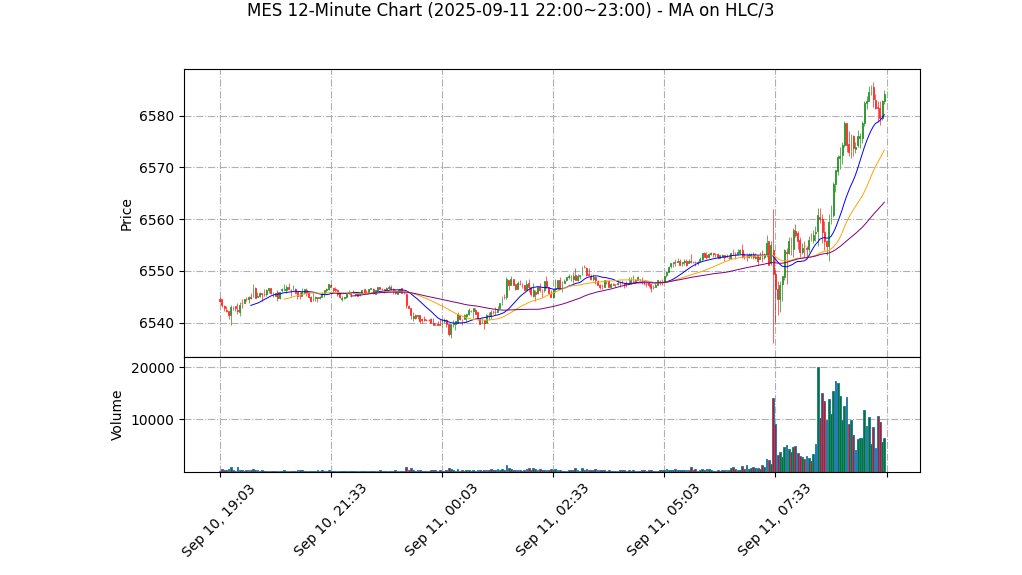Click the 'Price' y-axis label
Image resolution: width=1022 pixels, height=575 pixels.
point(126,215)
